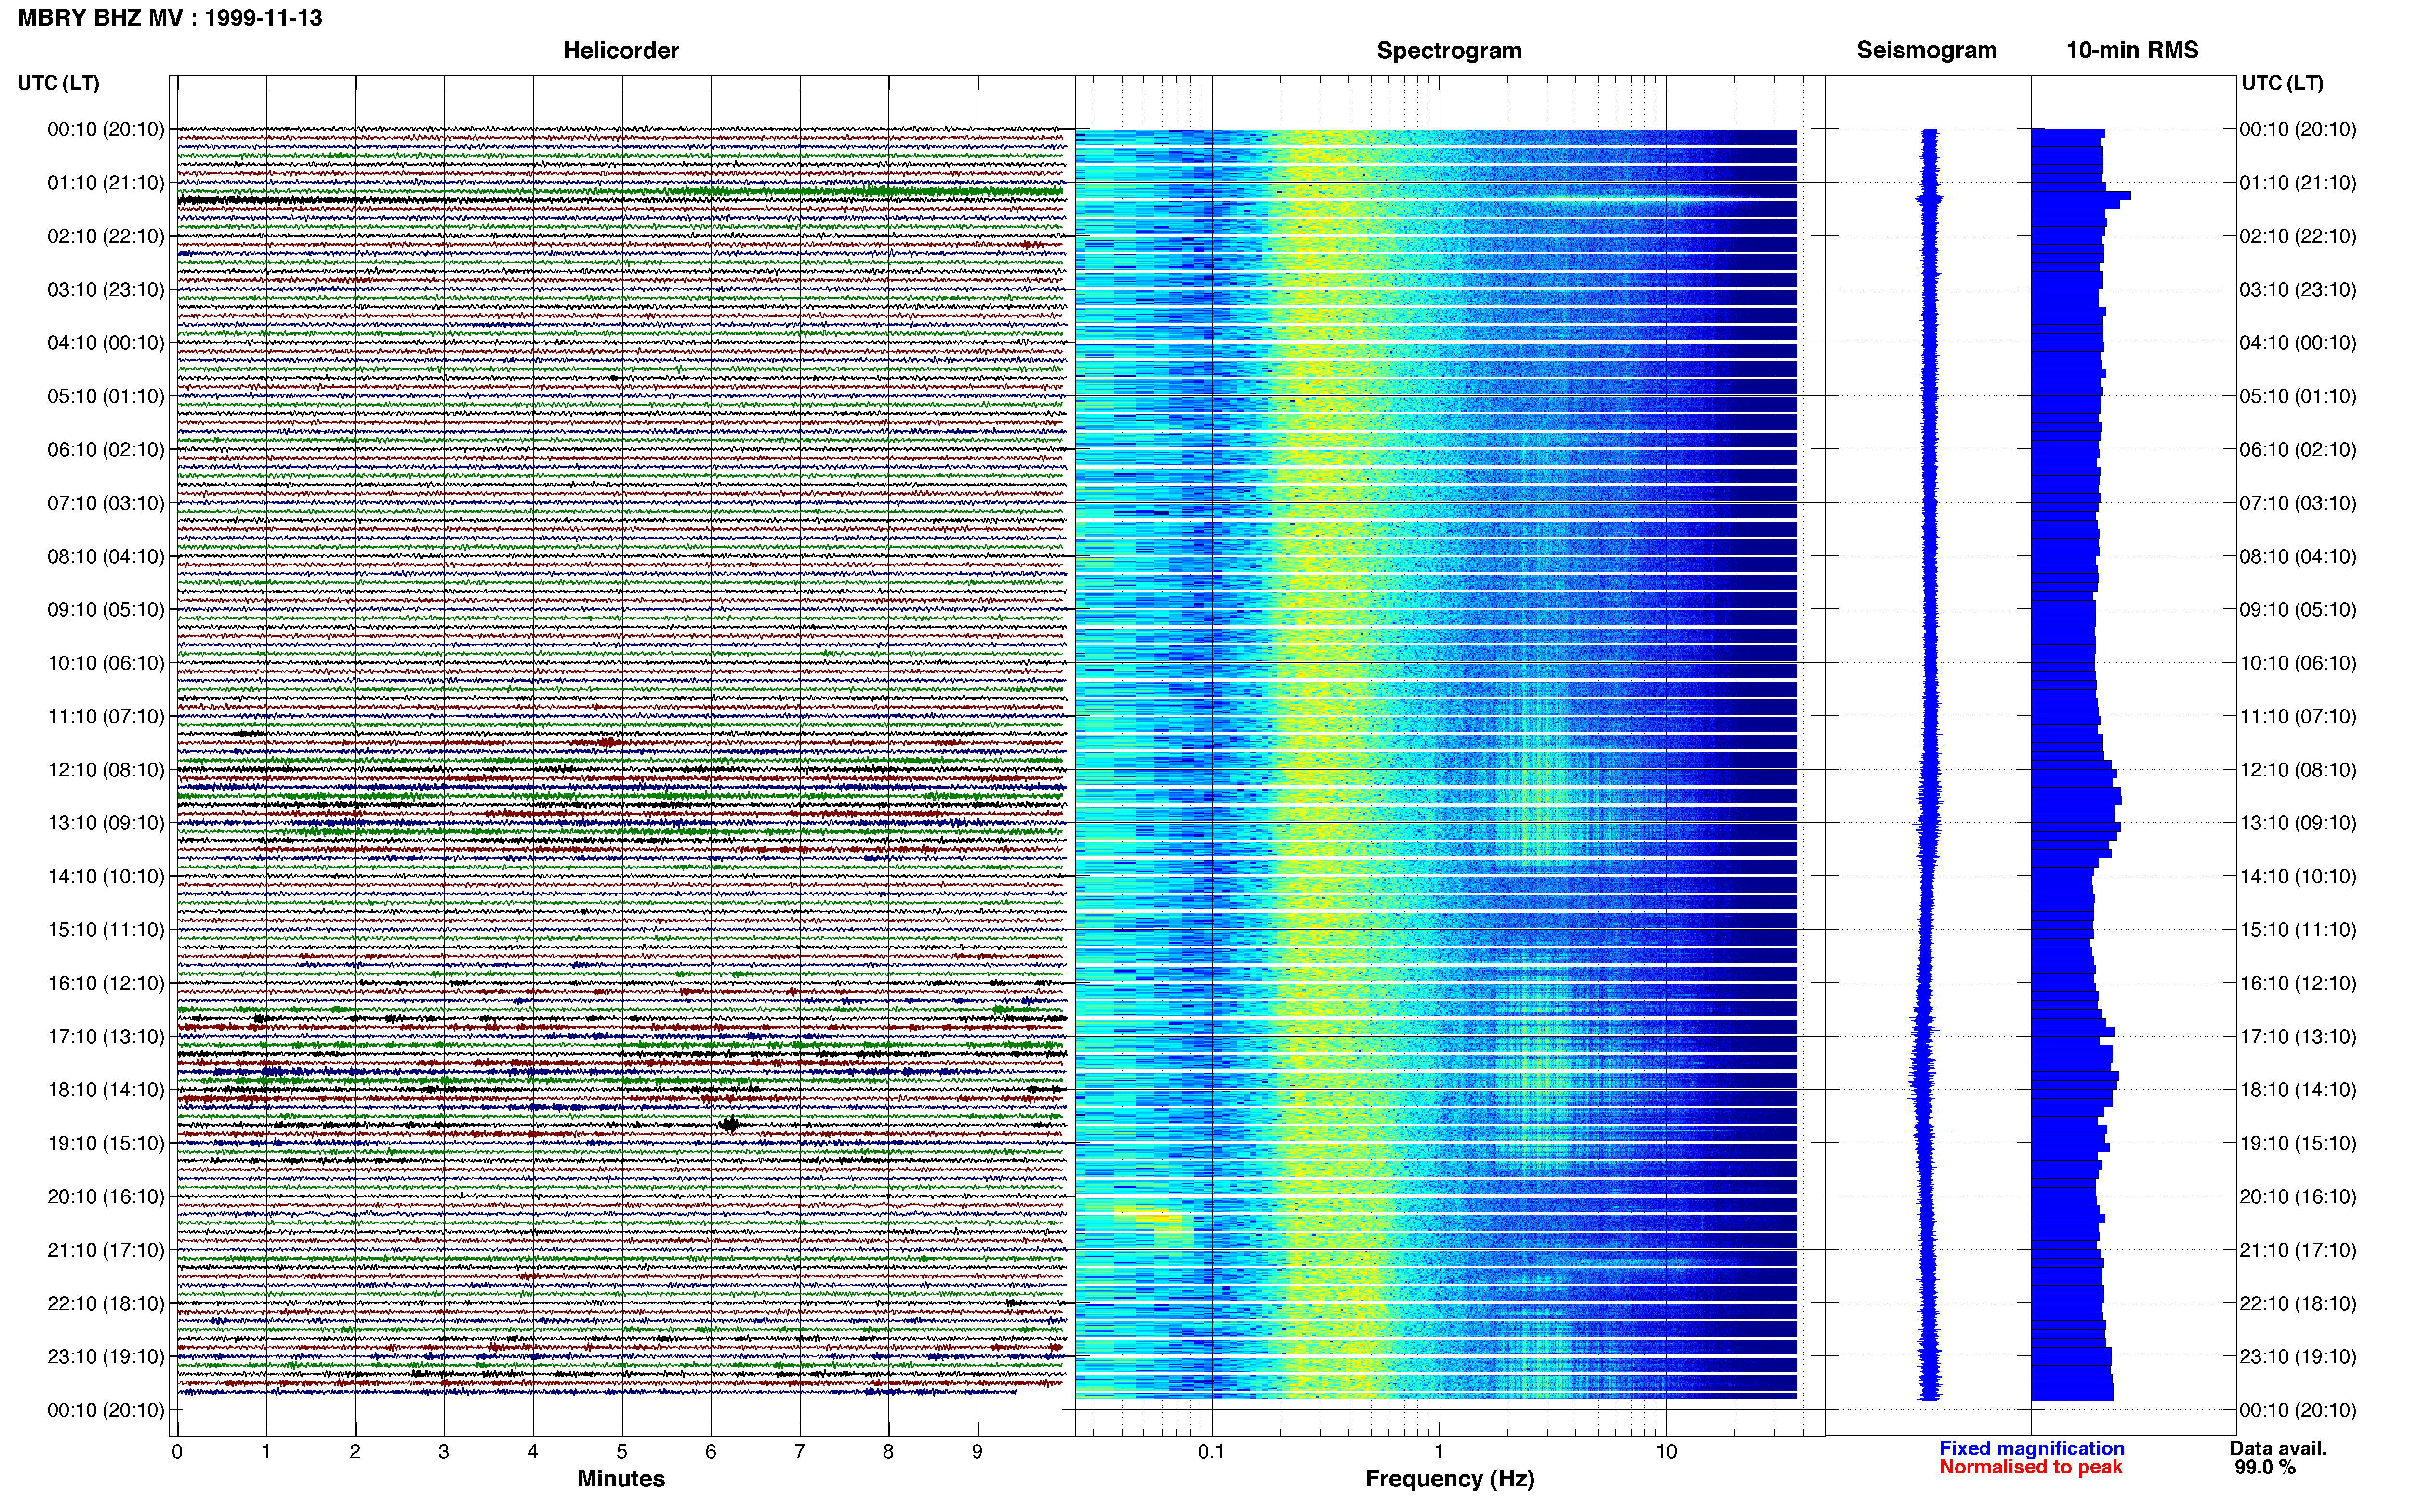Click right-side time label 18:10 (14:10)

point(2298,1089)
